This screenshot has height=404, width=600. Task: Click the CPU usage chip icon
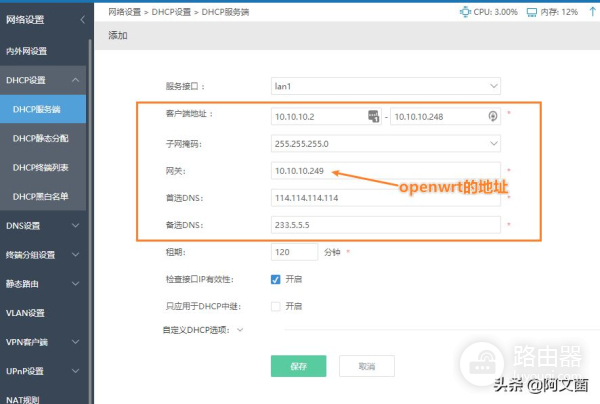(465, 12)
